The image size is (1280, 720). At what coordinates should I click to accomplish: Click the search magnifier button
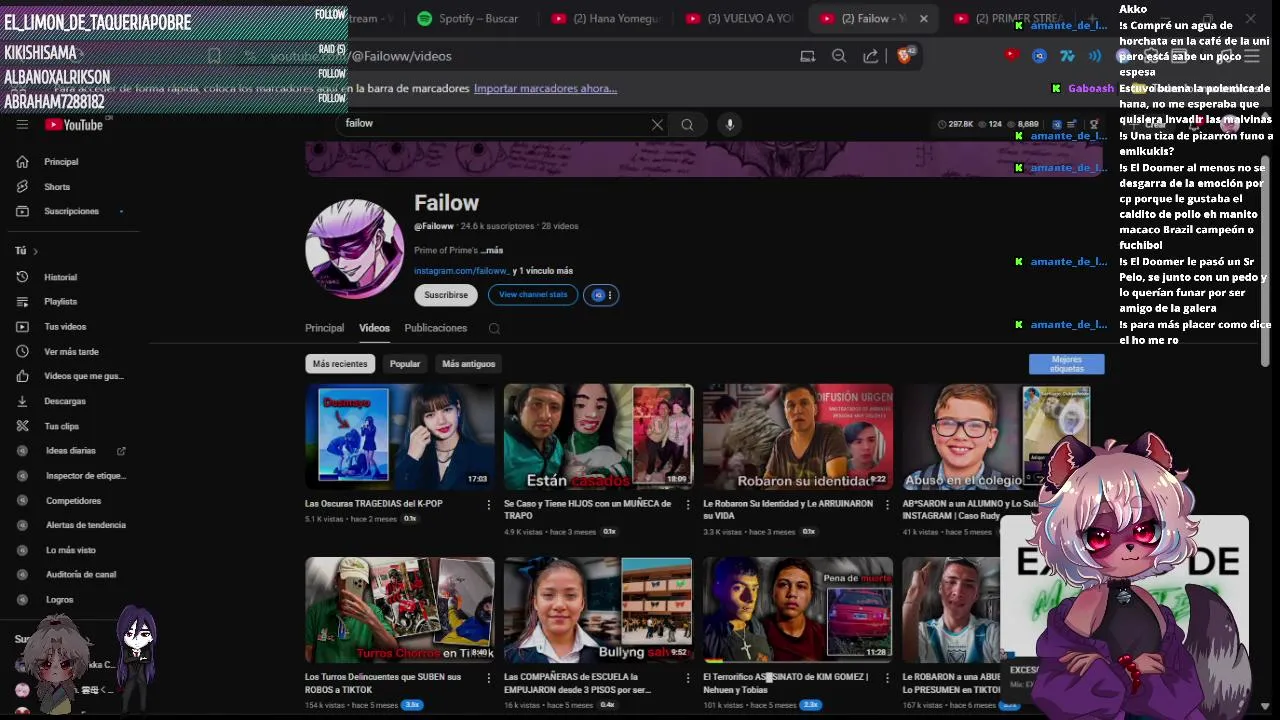click(x=687, y=125)
